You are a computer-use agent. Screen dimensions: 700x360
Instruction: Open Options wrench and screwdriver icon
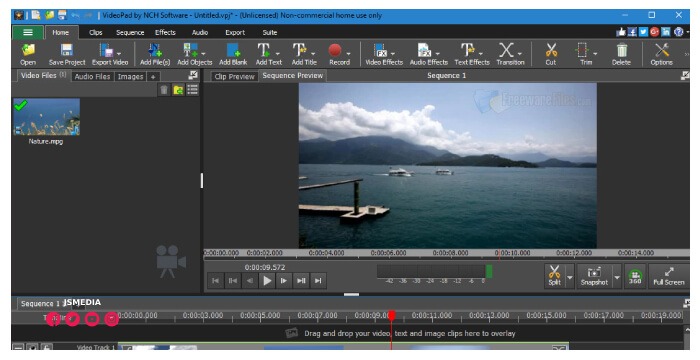pyautogui.click(x=662, y=50)
